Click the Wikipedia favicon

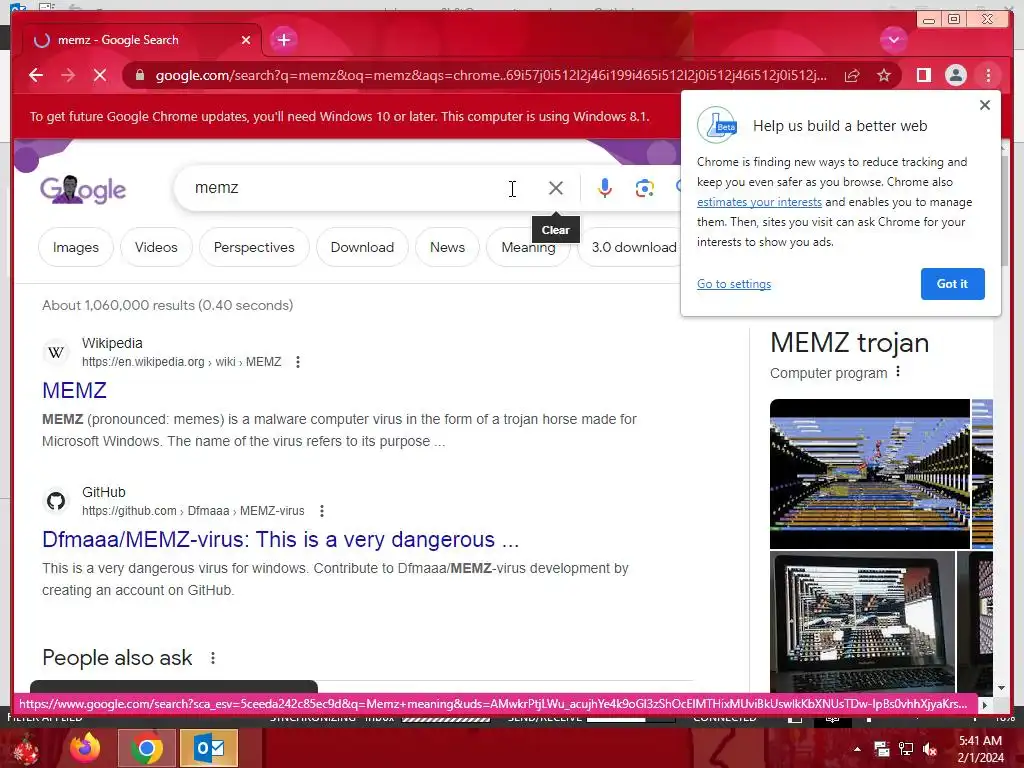tap(56, 353)
